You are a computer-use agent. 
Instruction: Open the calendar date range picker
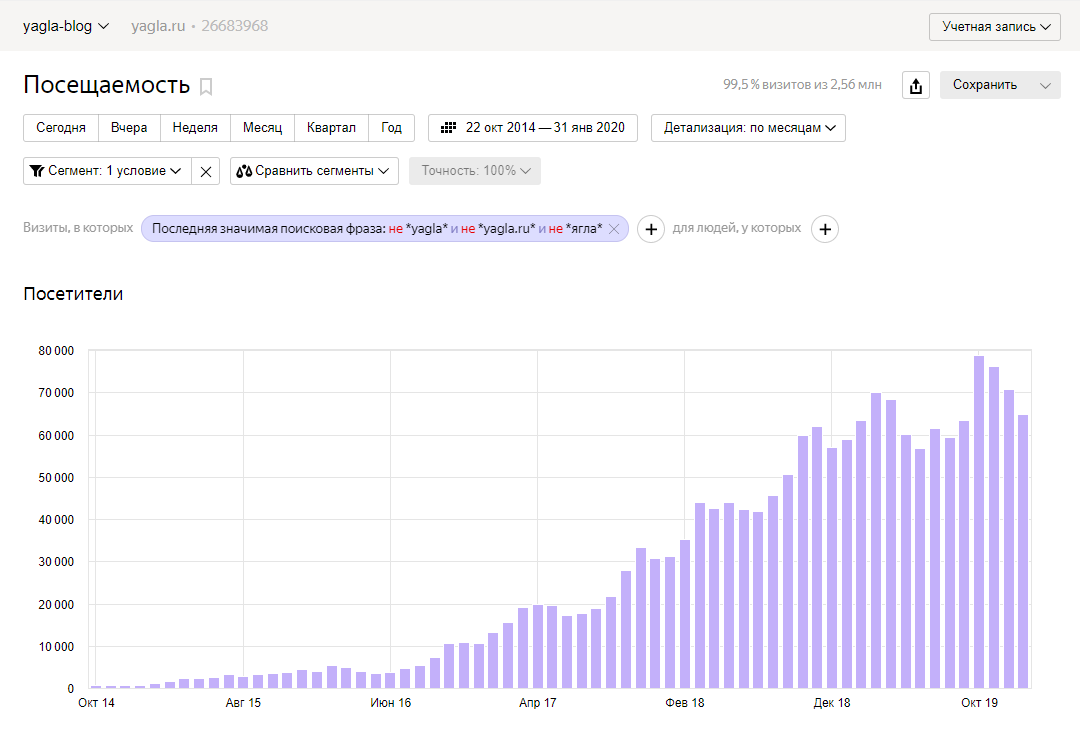[x=533, y=128]
